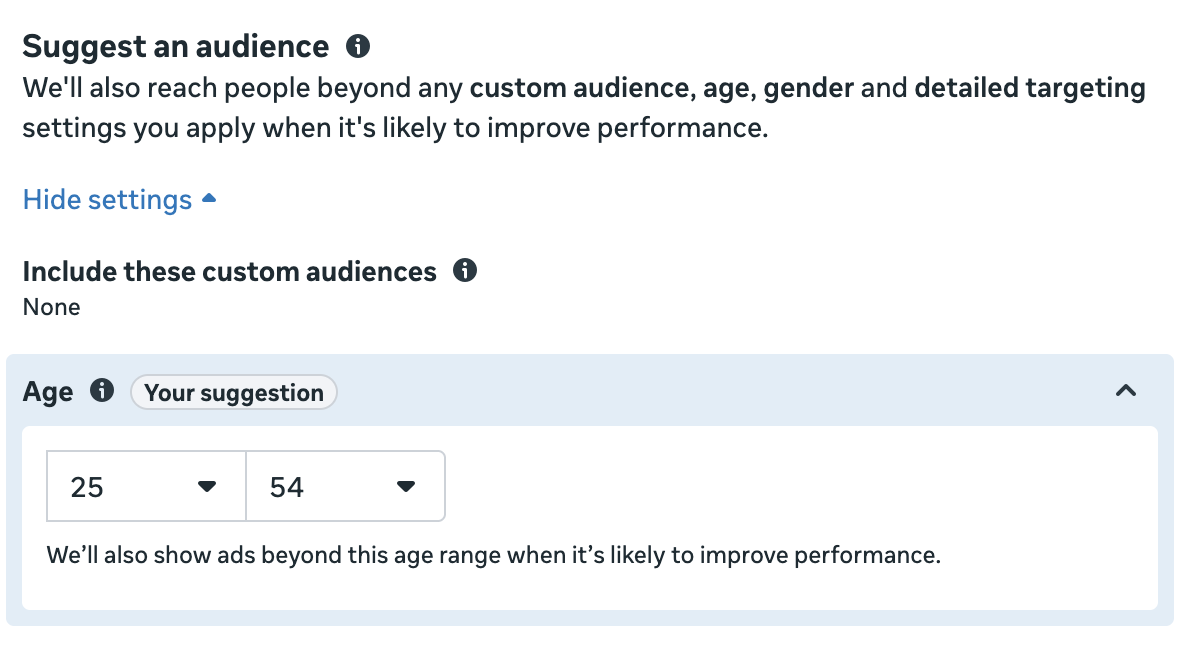1188x648 pixels.
Task: Click the arrow in the 25 age box
Action: pos(207,487)
